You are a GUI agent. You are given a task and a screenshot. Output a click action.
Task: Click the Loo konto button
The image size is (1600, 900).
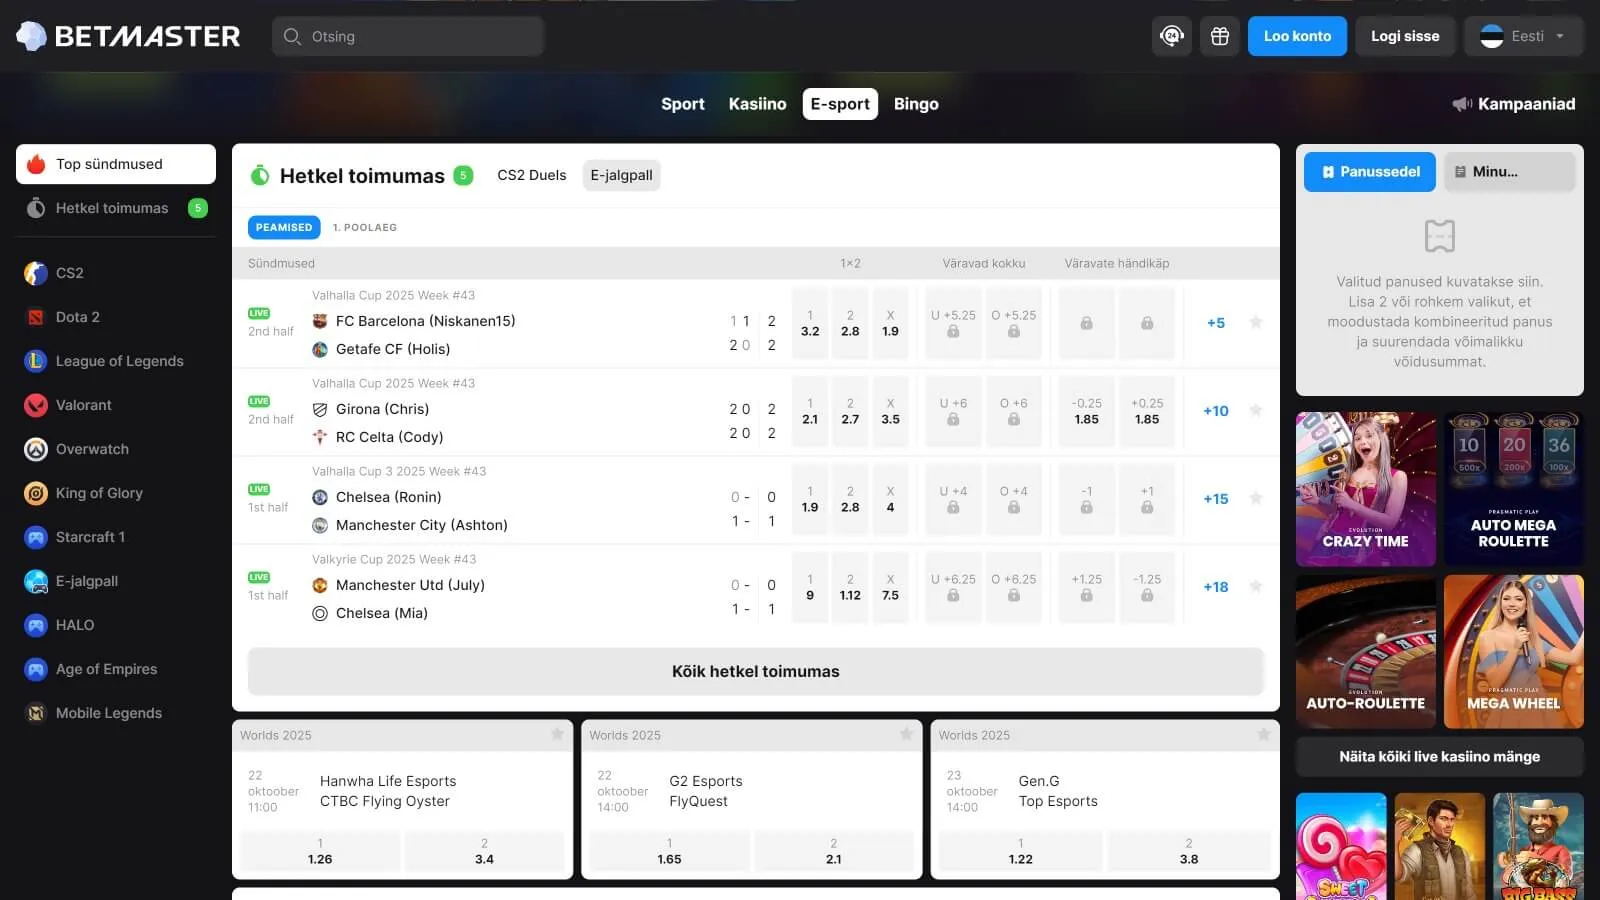pyautogui.click(x=1297, y=36)
